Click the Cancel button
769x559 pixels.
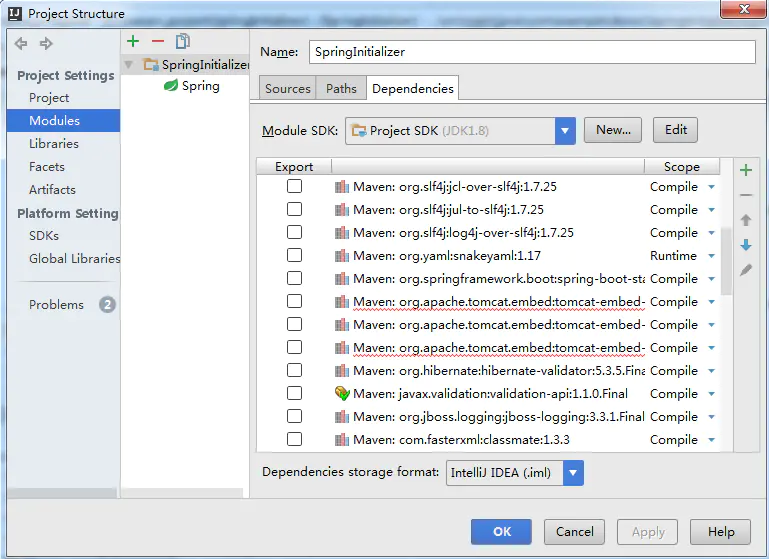point(574,532)
